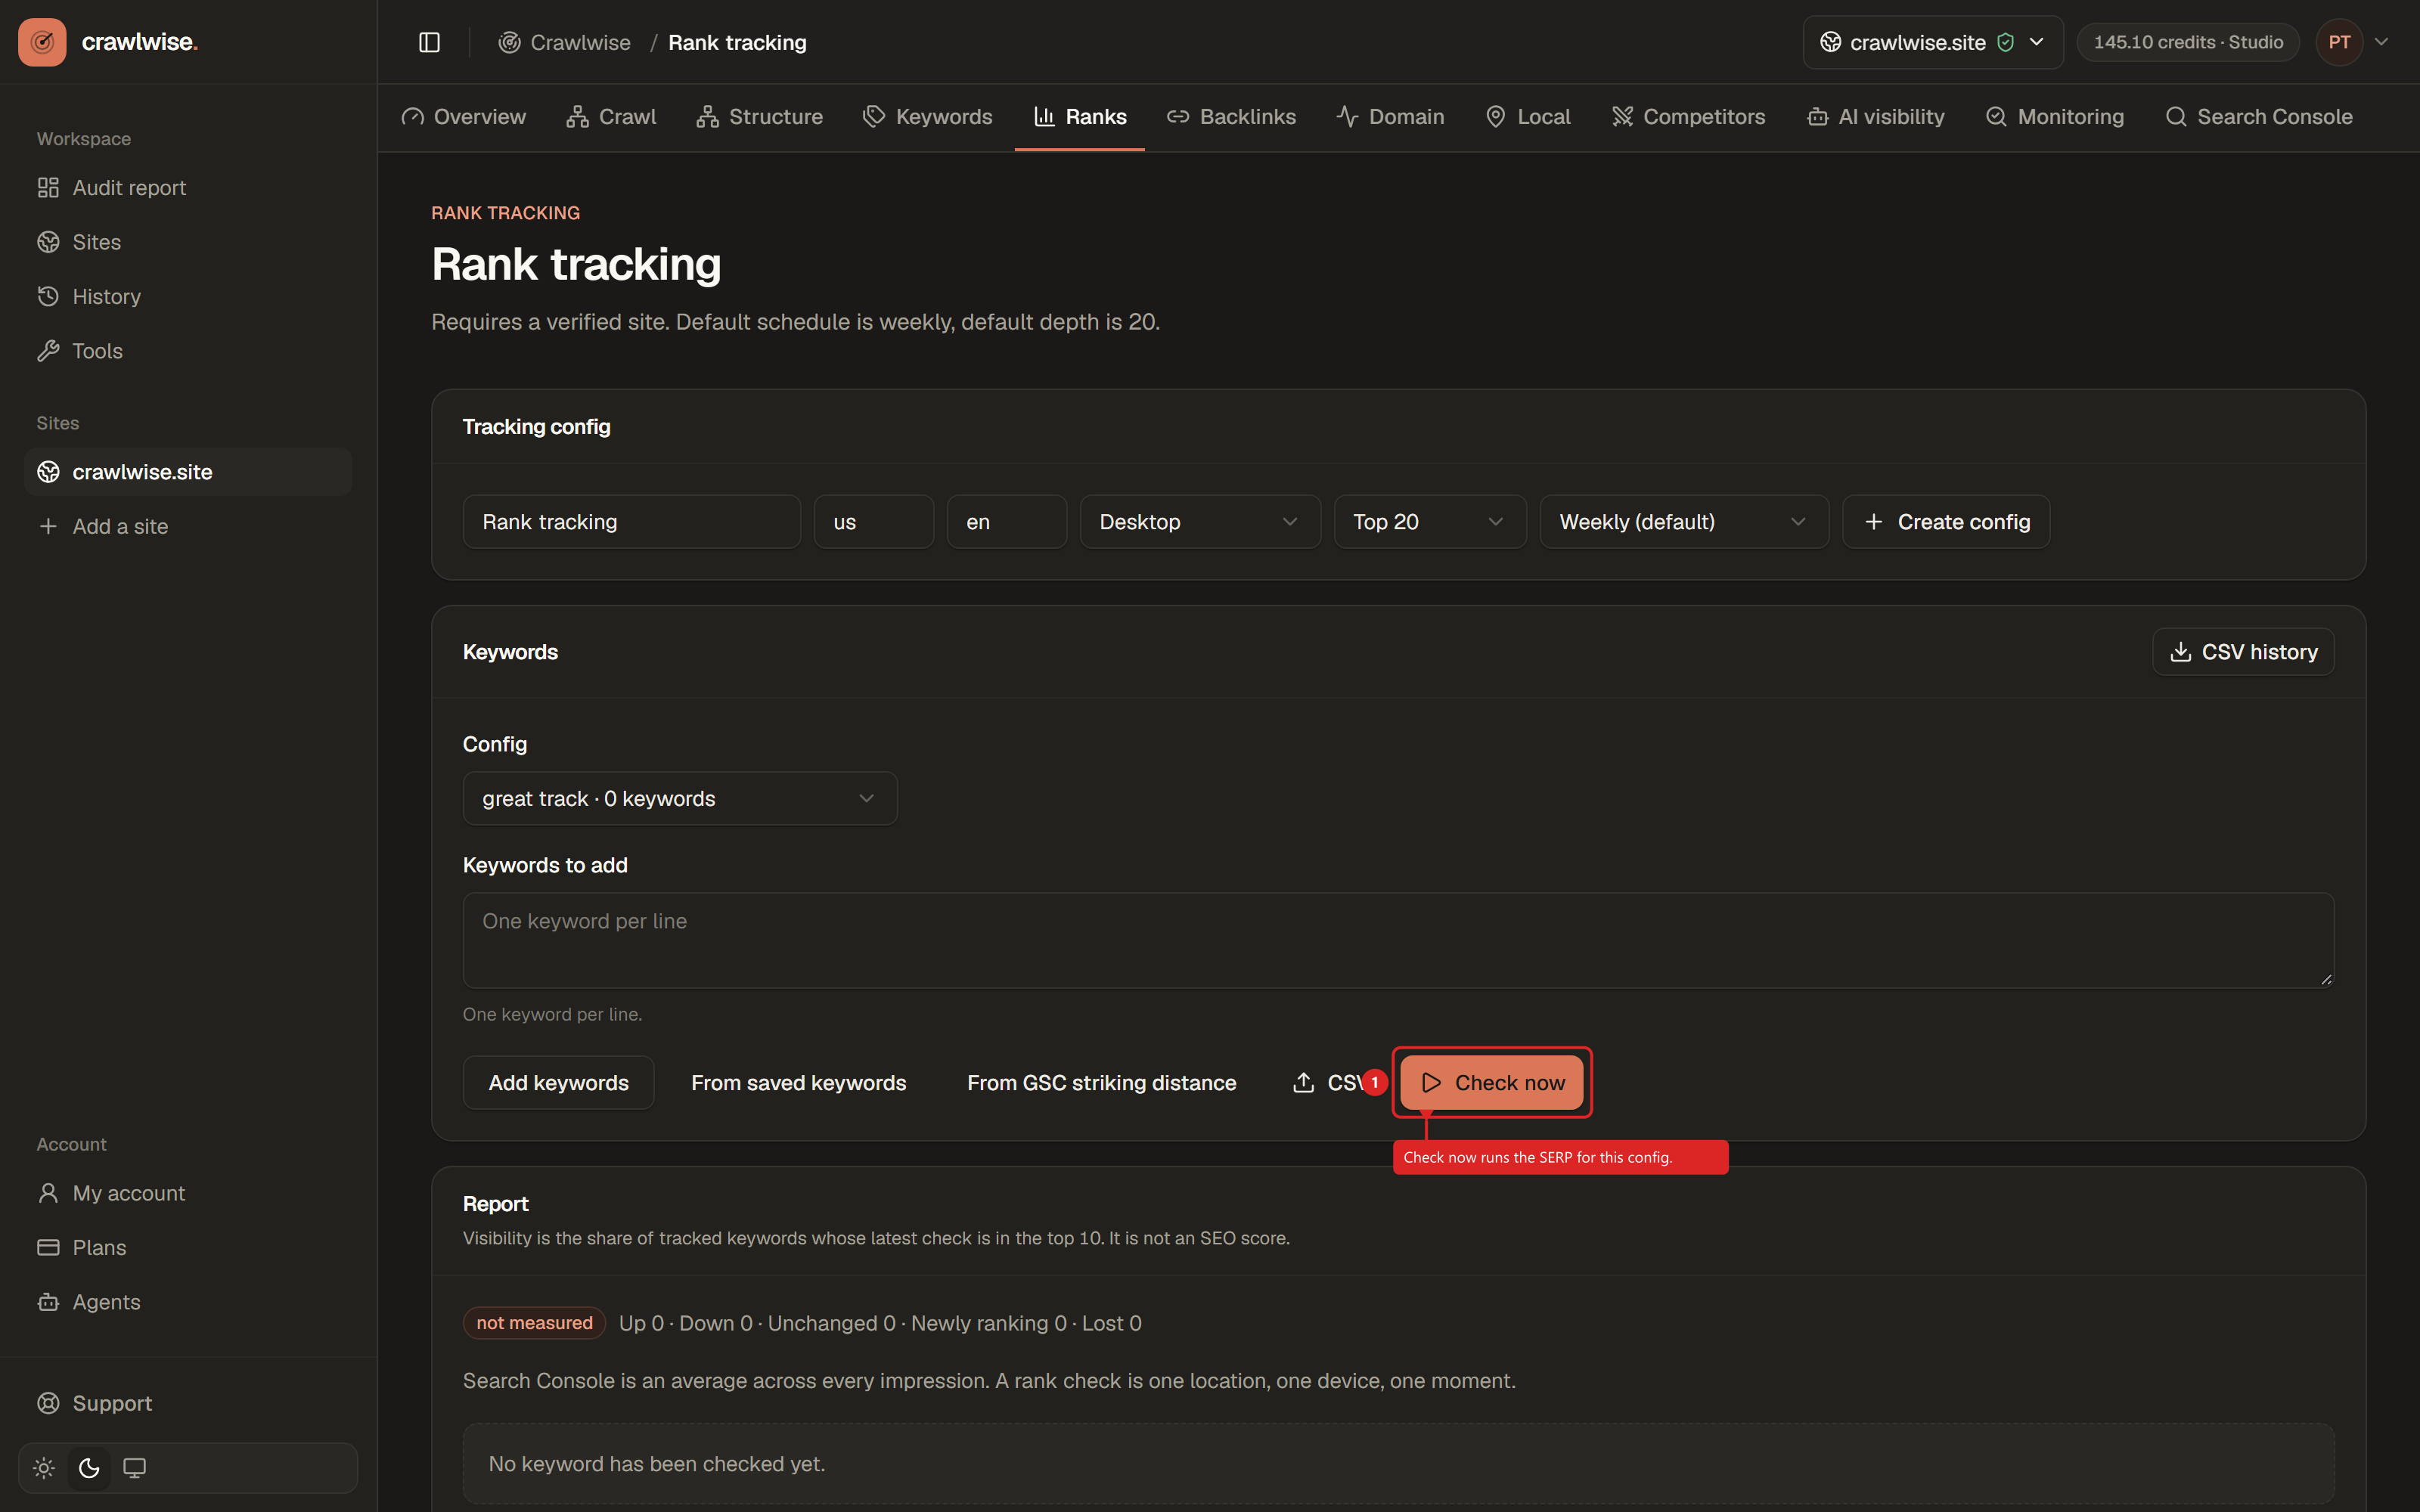Image resolution: width=2420 pixels, height=1512 pixels.
Task: Click the Add a site plus icon
Action: [x=48, y=526]
